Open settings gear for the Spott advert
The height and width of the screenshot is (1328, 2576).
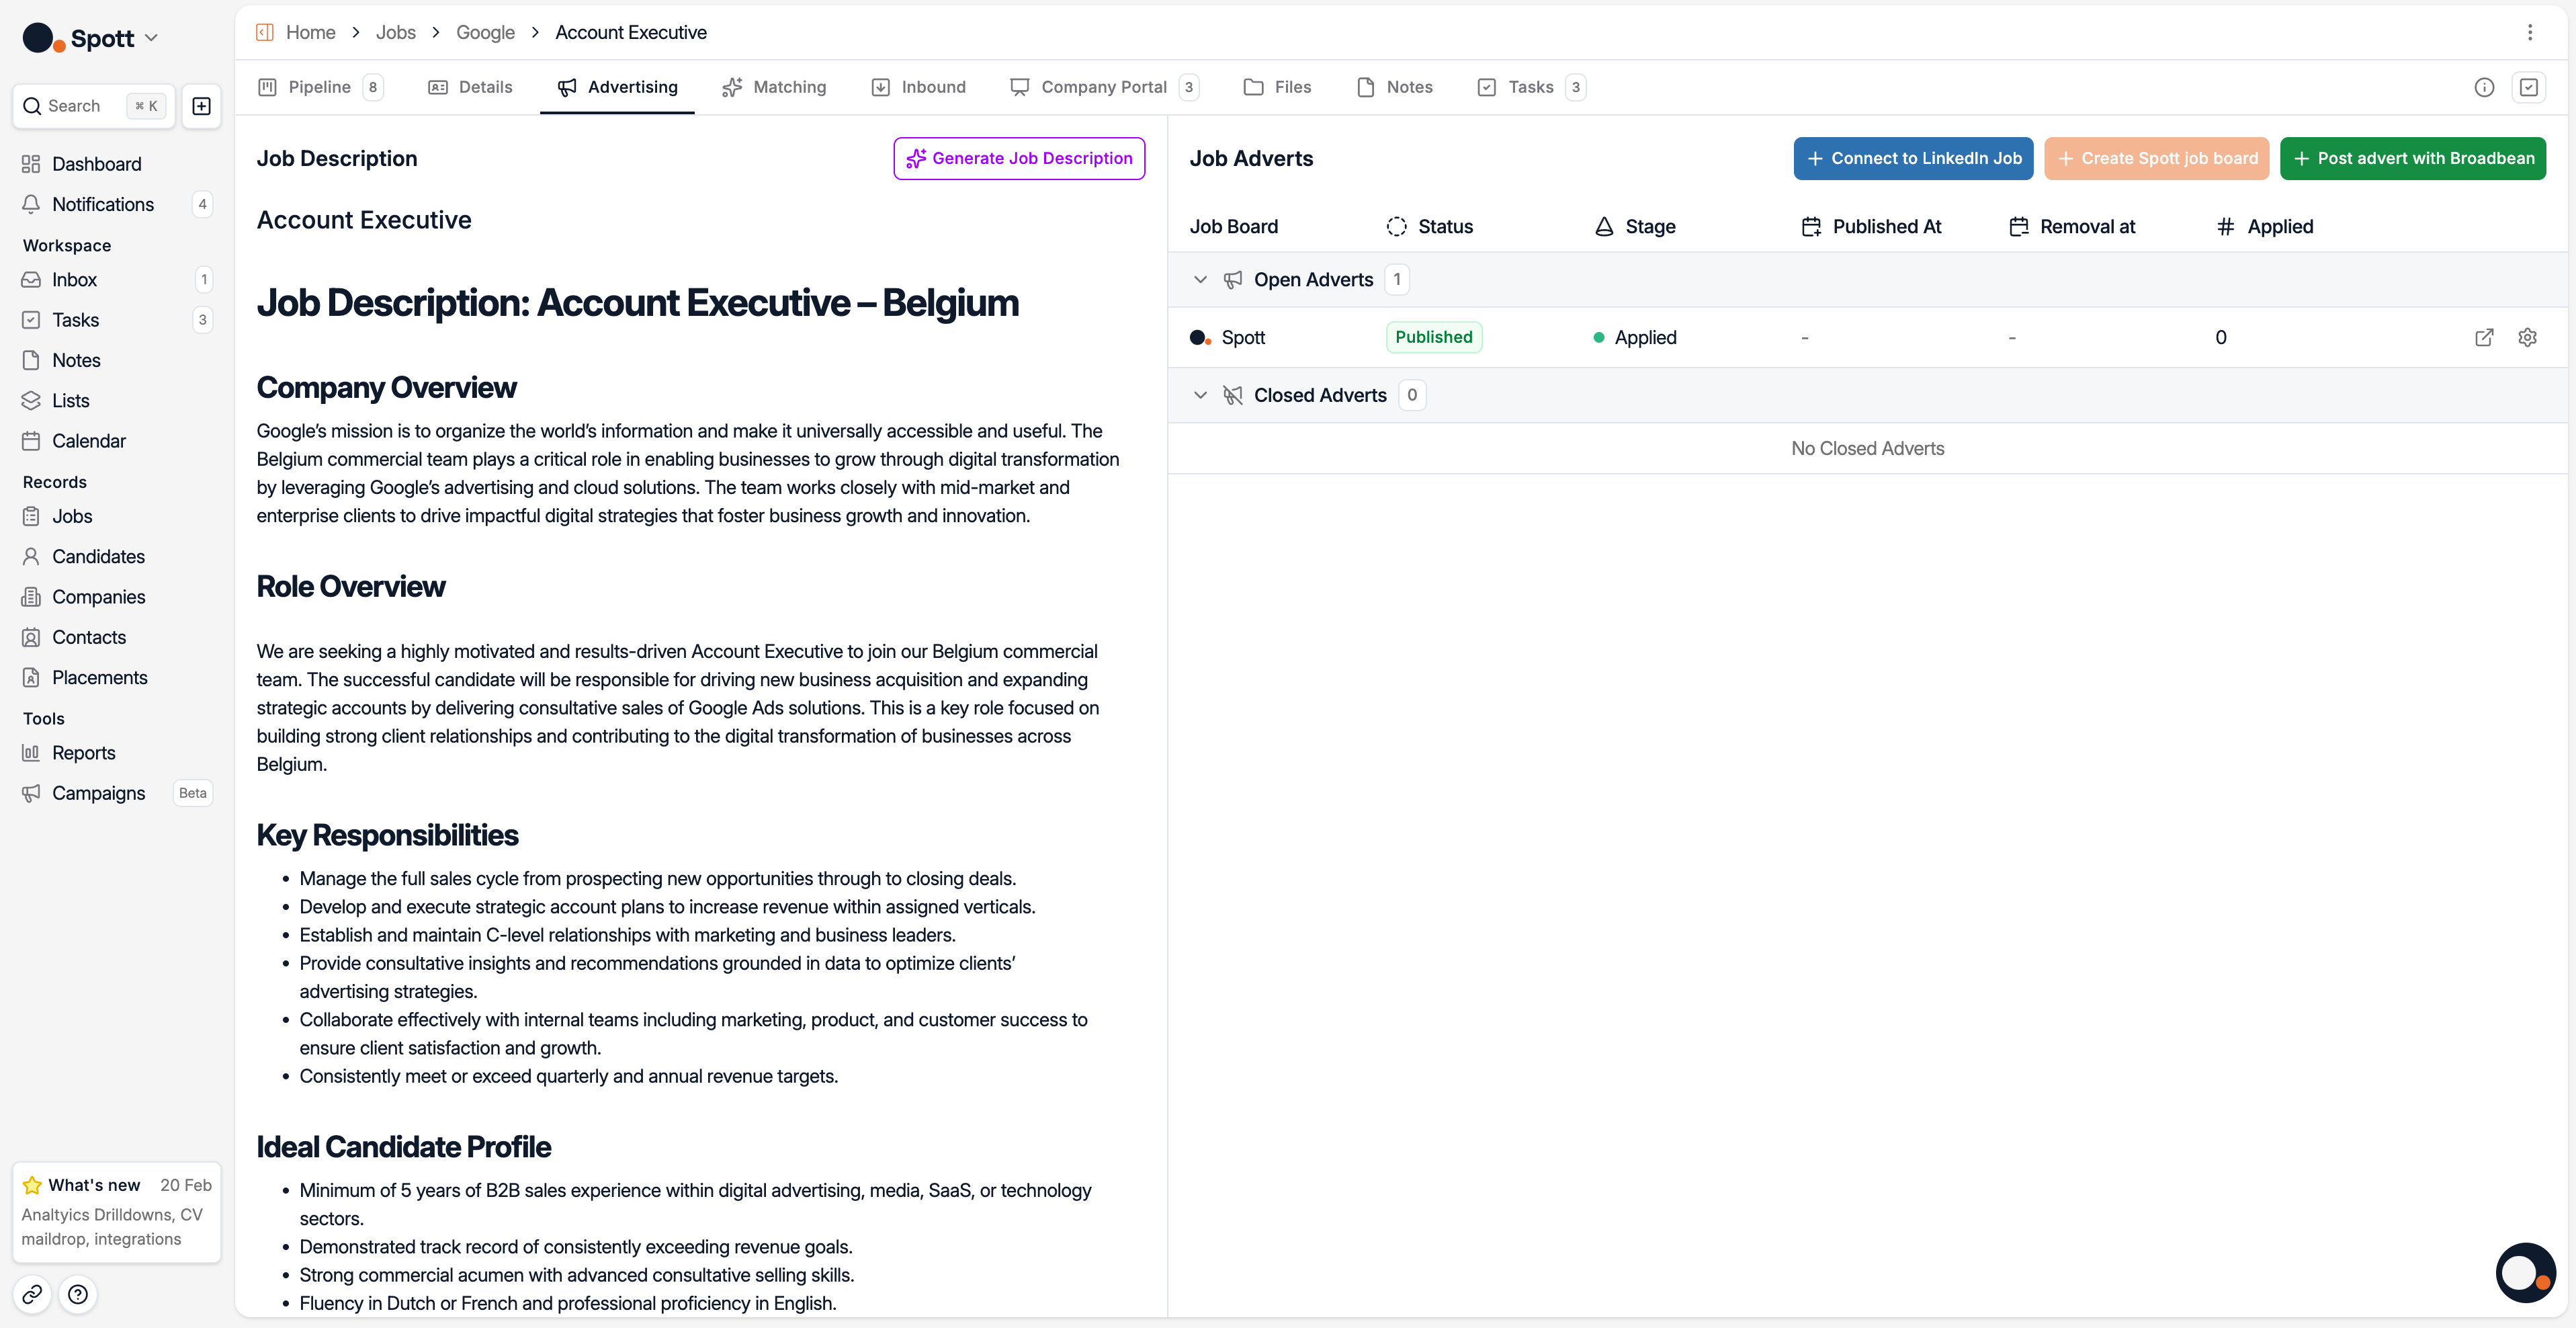pos(2527,337)
